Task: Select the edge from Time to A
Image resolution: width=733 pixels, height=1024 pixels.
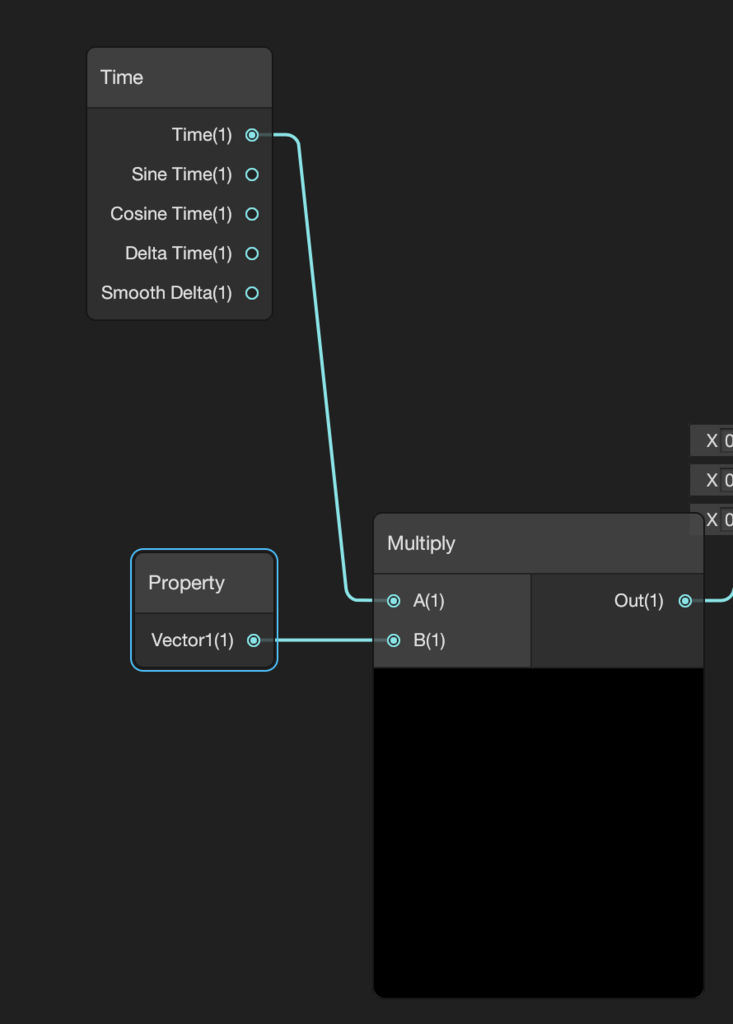Action: (x=321, y=366)
